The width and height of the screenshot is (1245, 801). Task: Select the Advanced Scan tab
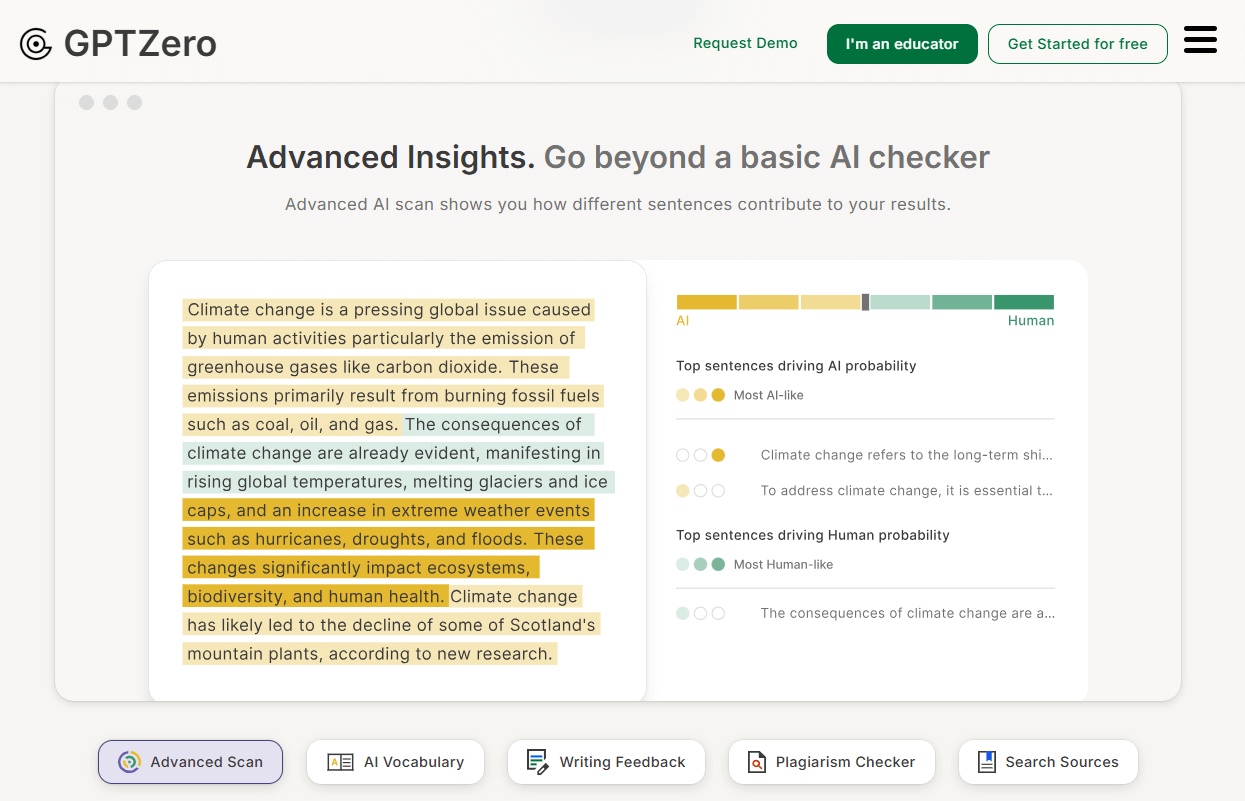pyautogui.click(x=190, y=762)
